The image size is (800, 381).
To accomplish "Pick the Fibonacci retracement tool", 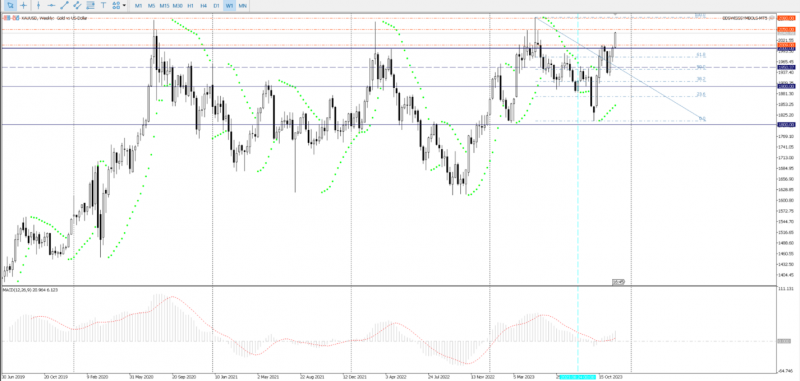I will click(x=91, y=5).
